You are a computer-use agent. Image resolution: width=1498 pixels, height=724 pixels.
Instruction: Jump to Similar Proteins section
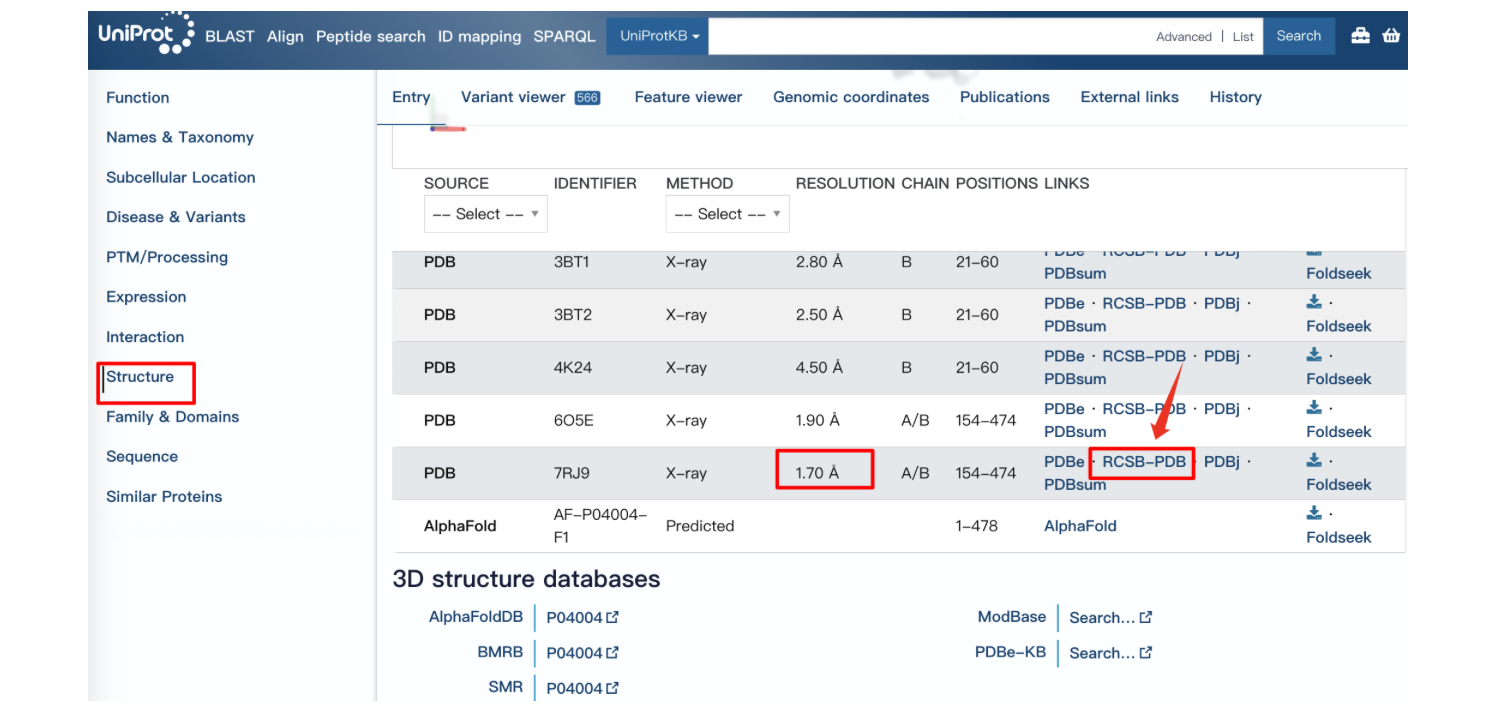164,497
